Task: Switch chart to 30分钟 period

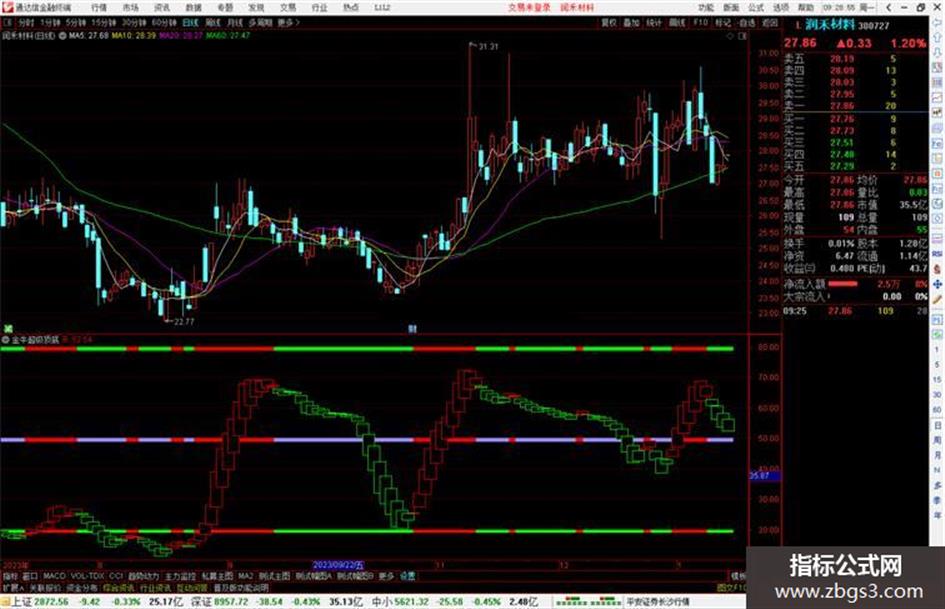Action: pos(134,22)
